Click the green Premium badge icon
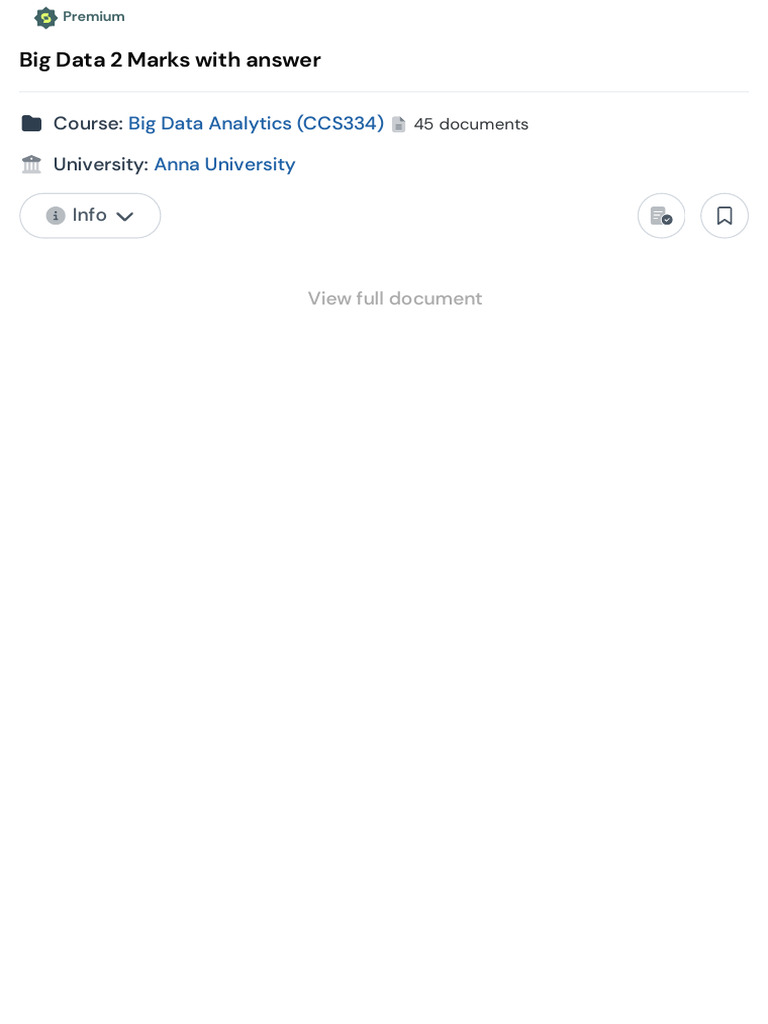This screenshot has width=768, height=1024. (45, 17)
